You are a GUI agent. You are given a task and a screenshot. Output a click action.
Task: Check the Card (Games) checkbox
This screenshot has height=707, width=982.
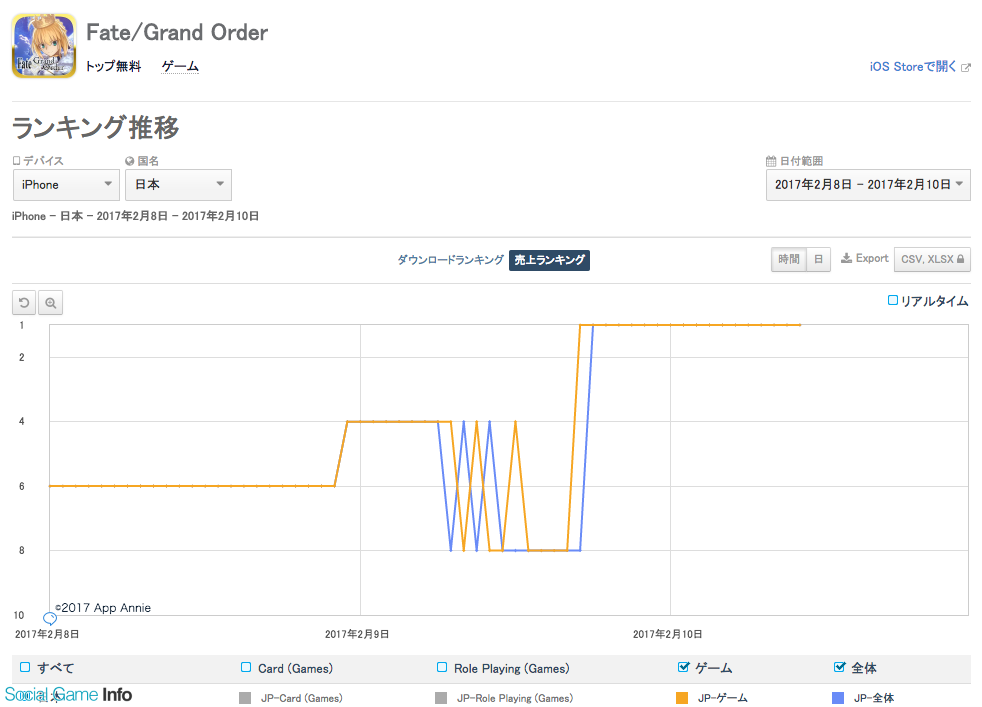(246, 667)
